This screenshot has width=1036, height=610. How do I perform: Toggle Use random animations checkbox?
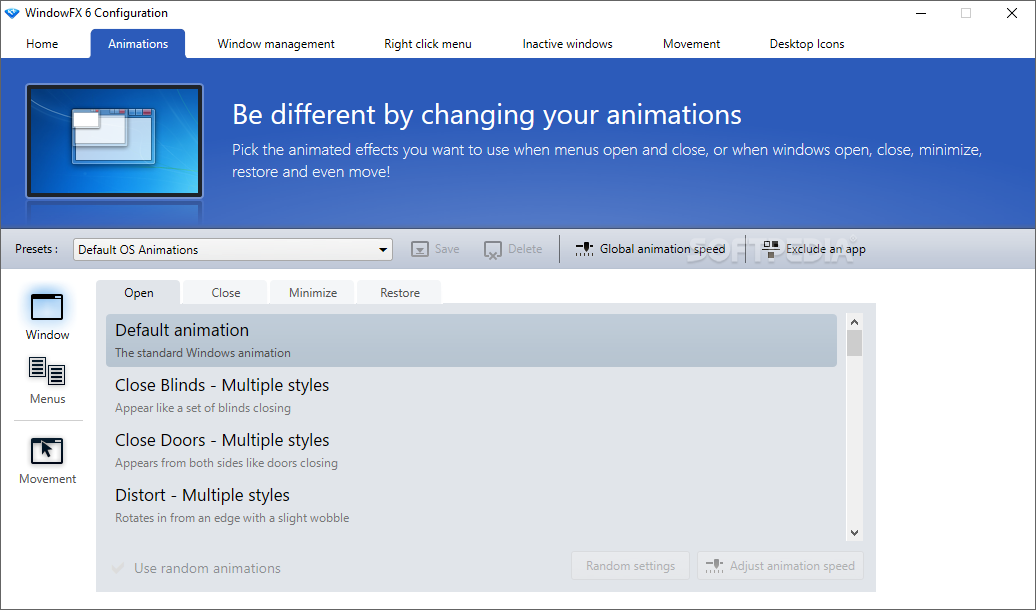pos(118,568)
